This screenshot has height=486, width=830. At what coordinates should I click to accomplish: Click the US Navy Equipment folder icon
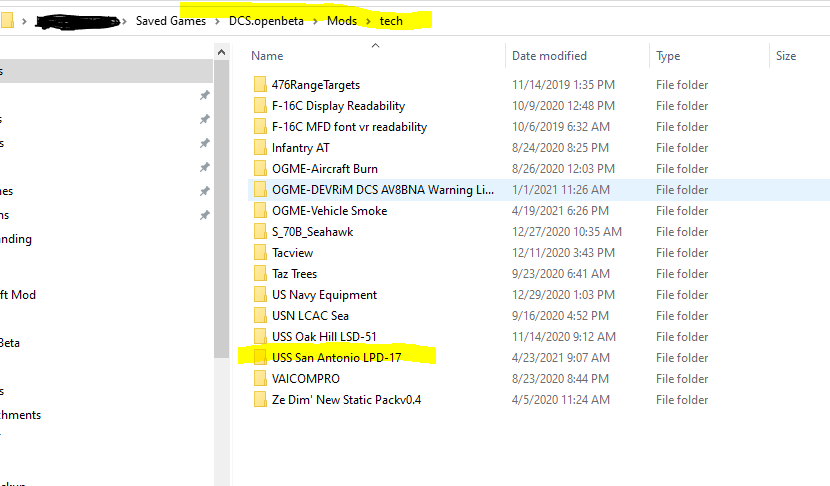tap(260, 294)
